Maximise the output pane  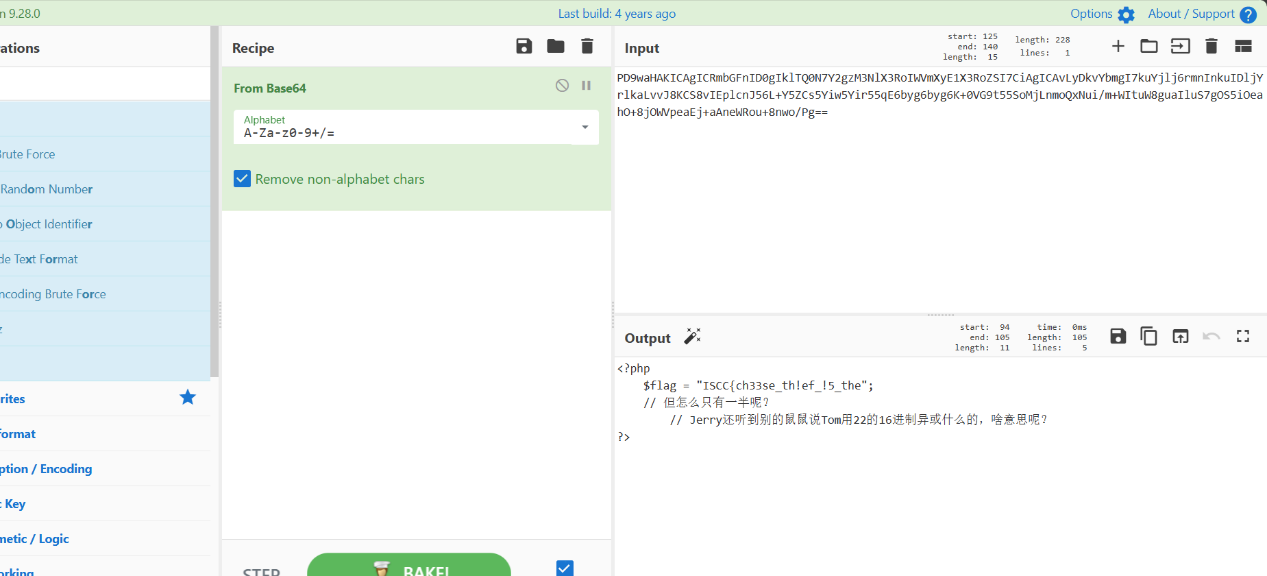1243,336
